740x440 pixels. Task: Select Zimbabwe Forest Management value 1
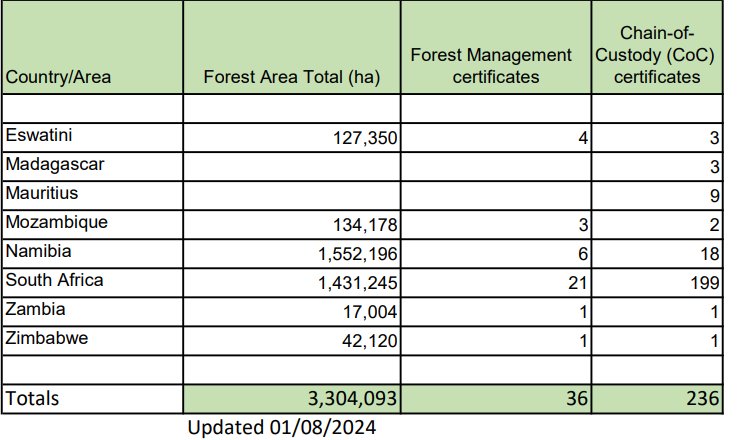[583, 341]
